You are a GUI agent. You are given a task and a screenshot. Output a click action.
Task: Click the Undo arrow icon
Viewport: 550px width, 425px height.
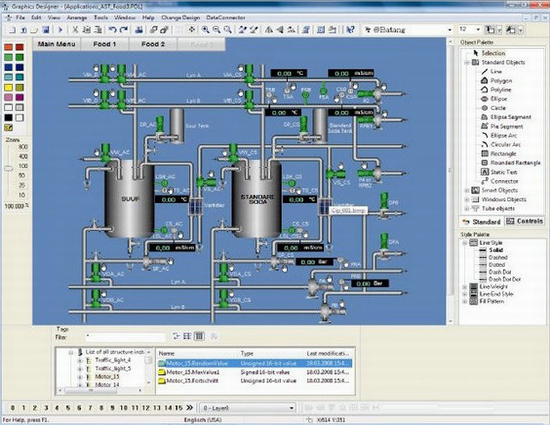coord(113,30)
